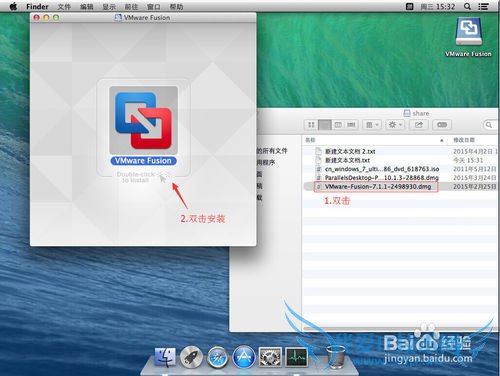Click the horizontal scrollbar of the share window
The width and height of the screenshot is (500, 376).
400,329
